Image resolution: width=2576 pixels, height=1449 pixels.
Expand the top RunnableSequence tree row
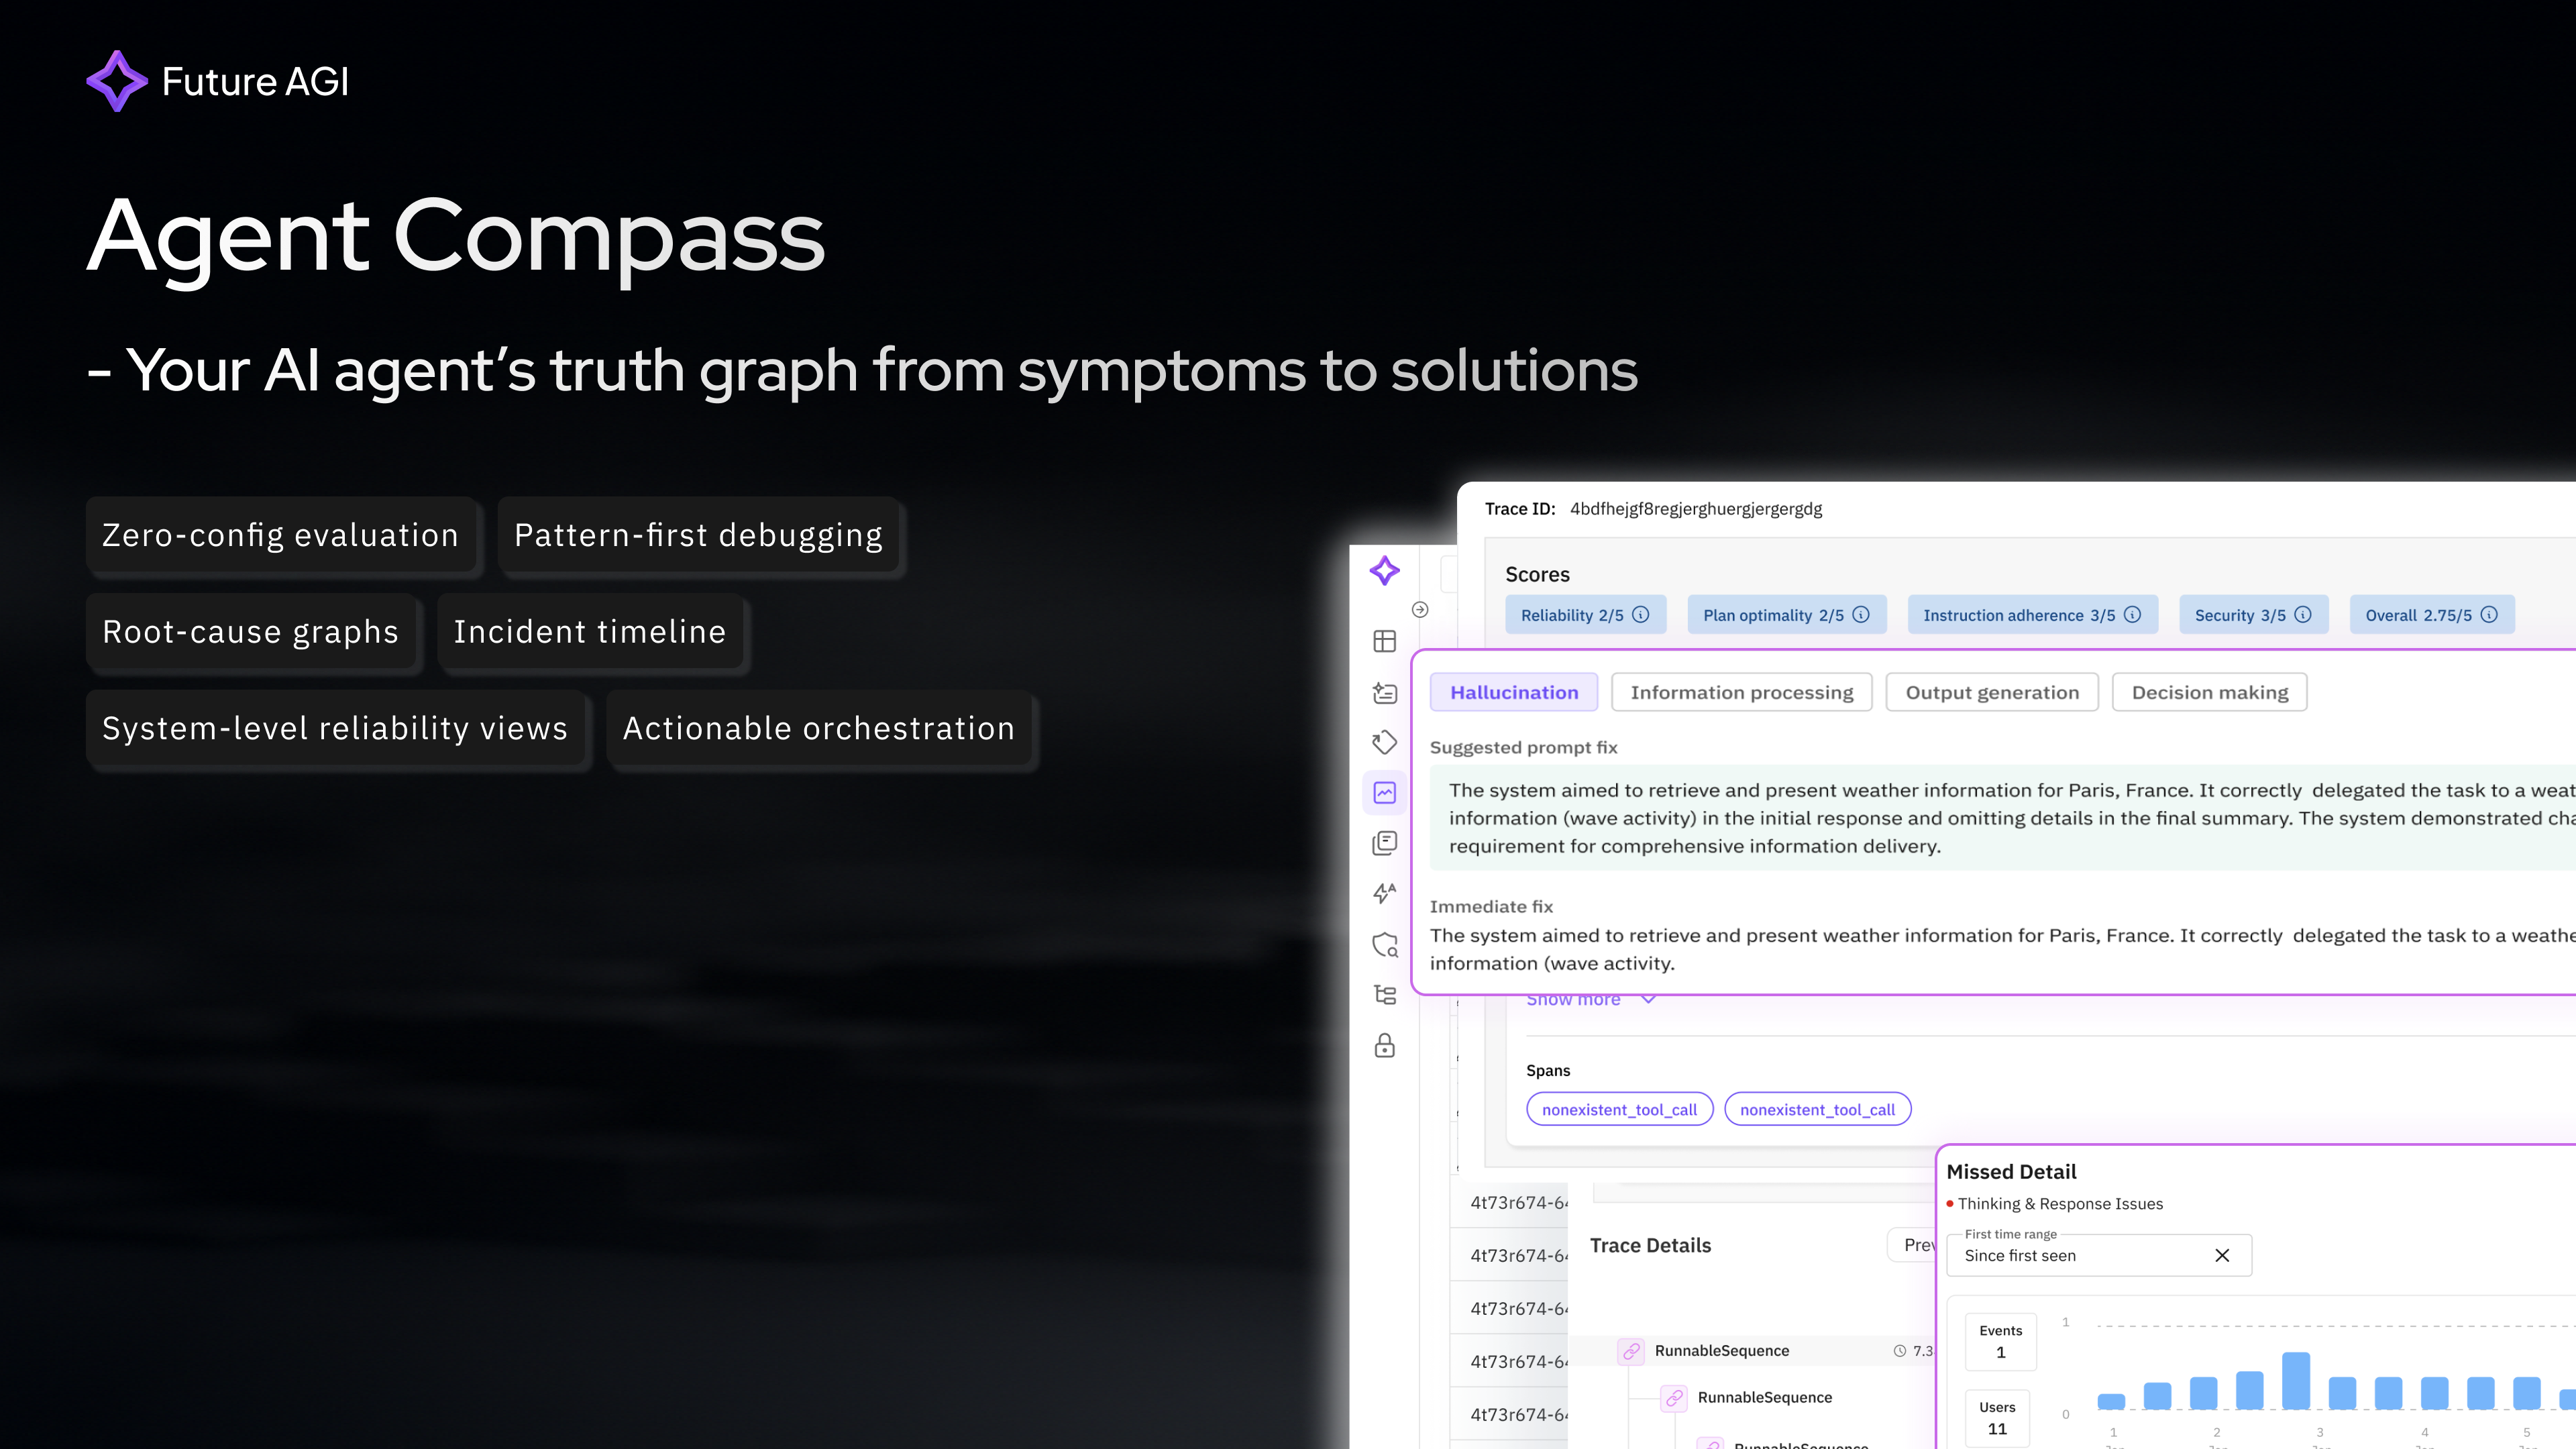click(1721, 1351)
